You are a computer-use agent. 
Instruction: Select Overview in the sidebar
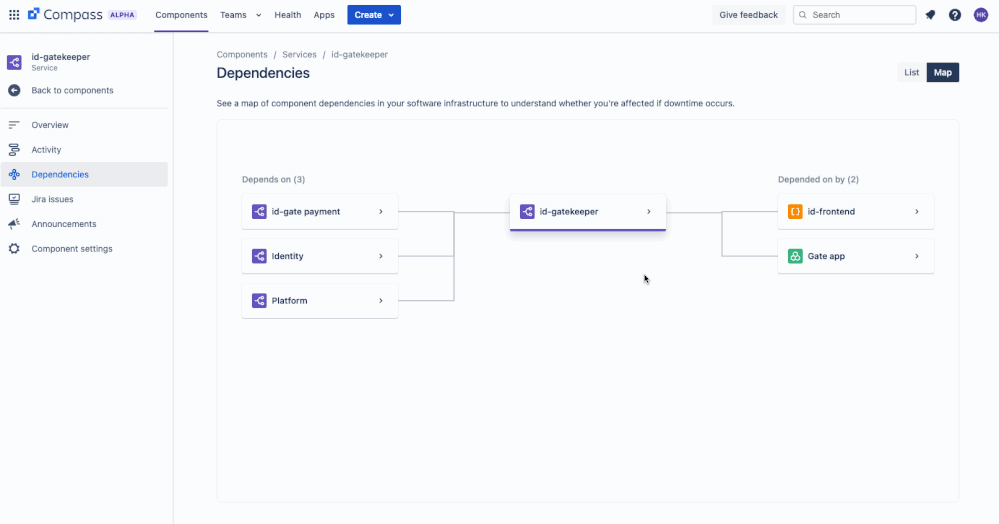84,125
